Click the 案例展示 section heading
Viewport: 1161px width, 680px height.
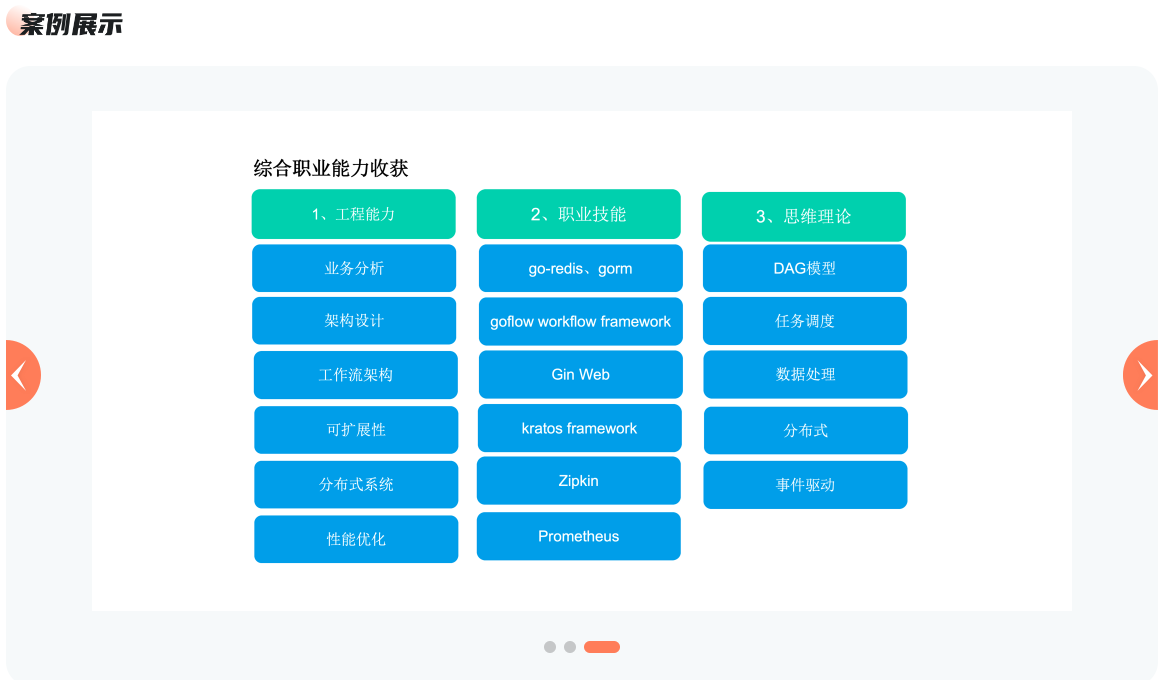coord(70,24)
